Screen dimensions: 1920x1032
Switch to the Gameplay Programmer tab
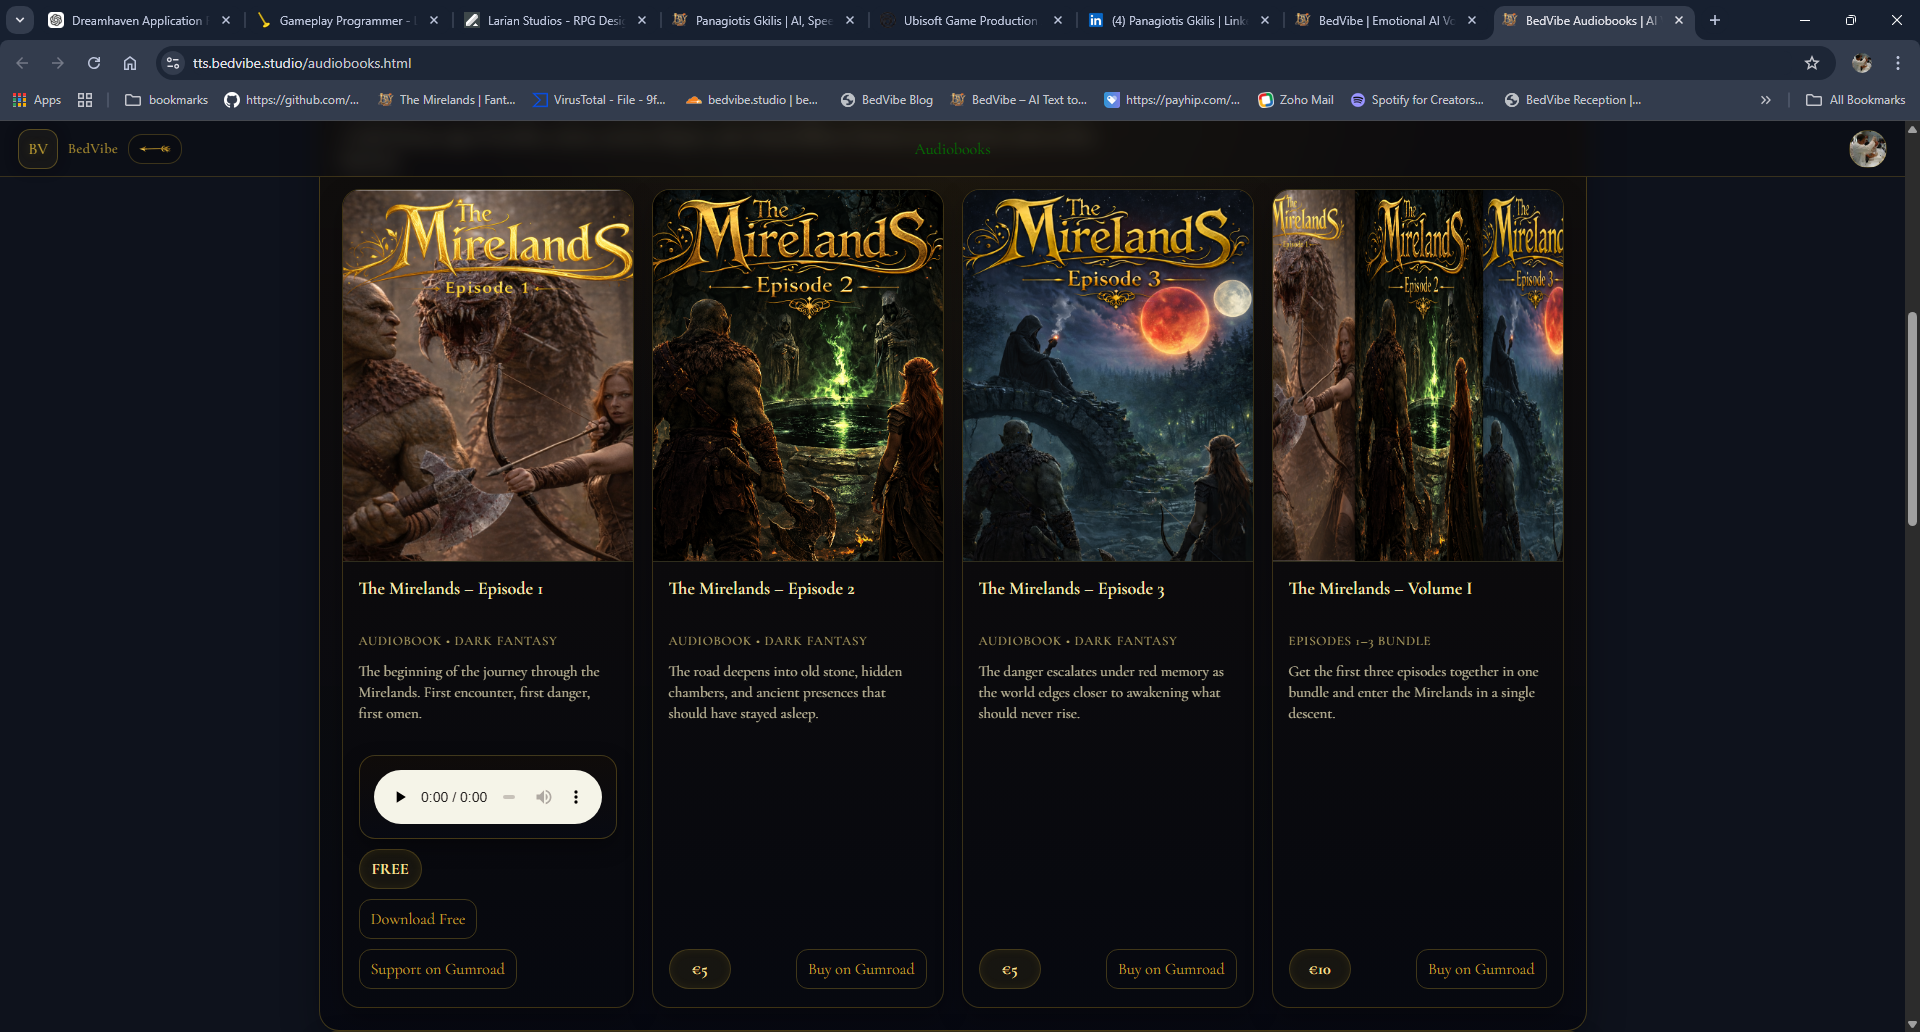(348, 20)
